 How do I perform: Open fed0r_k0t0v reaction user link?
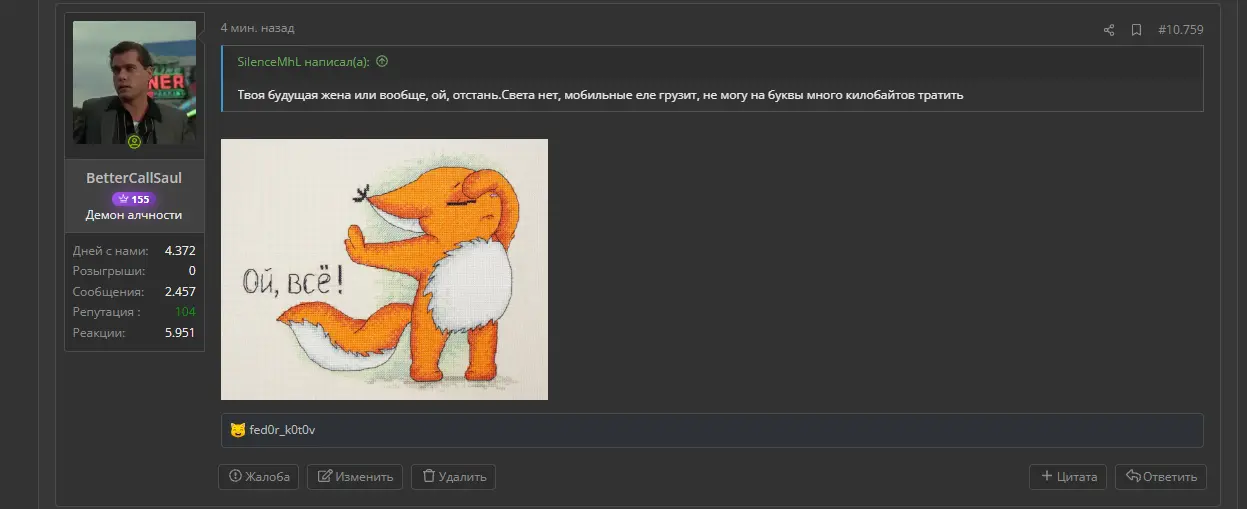click(x=282, y=430)
